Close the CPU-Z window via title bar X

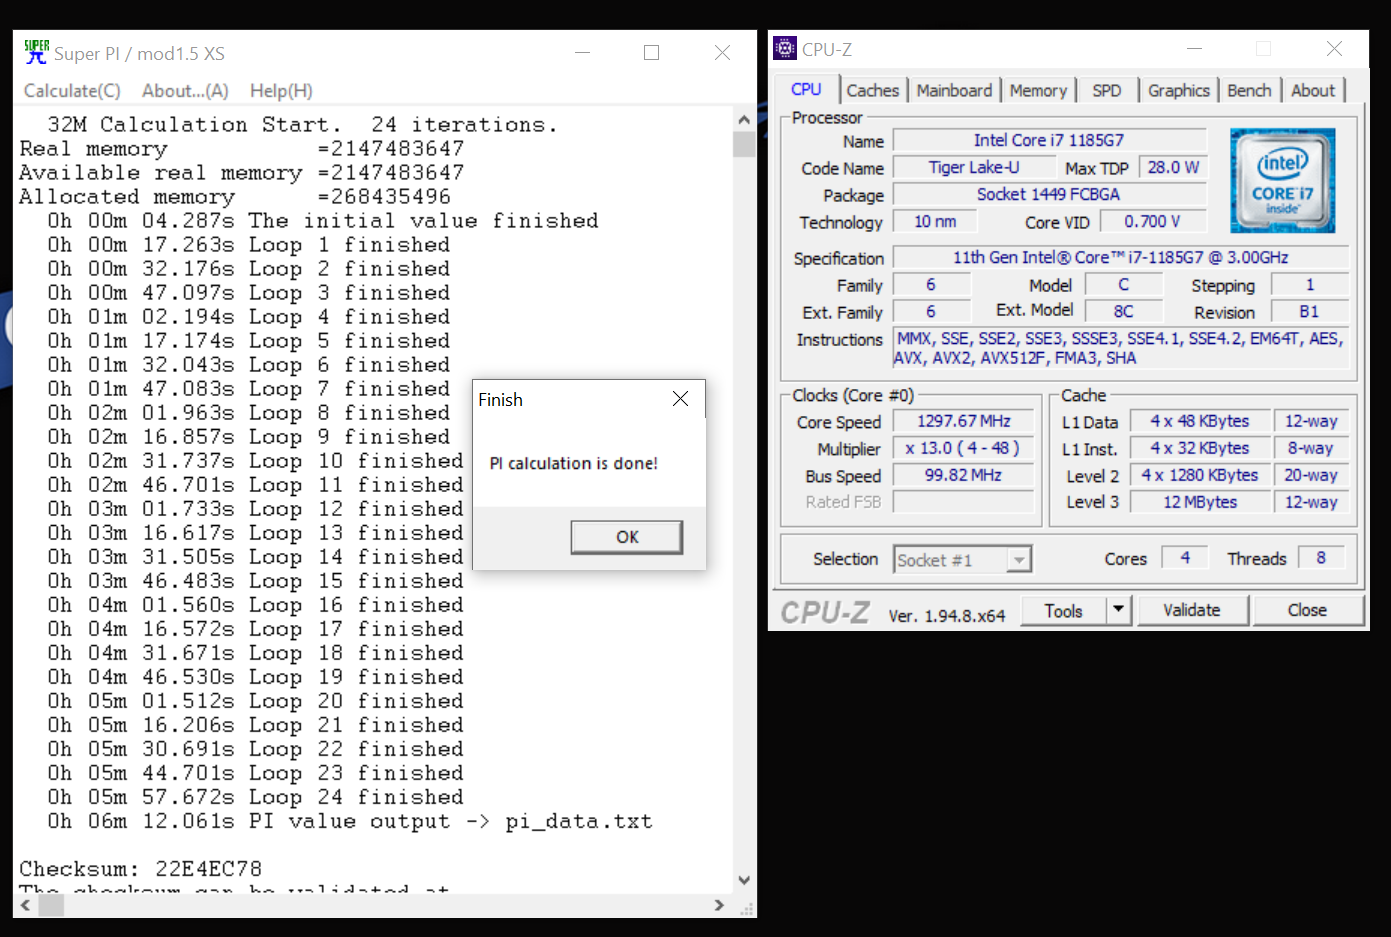[x=1334, y=49]
